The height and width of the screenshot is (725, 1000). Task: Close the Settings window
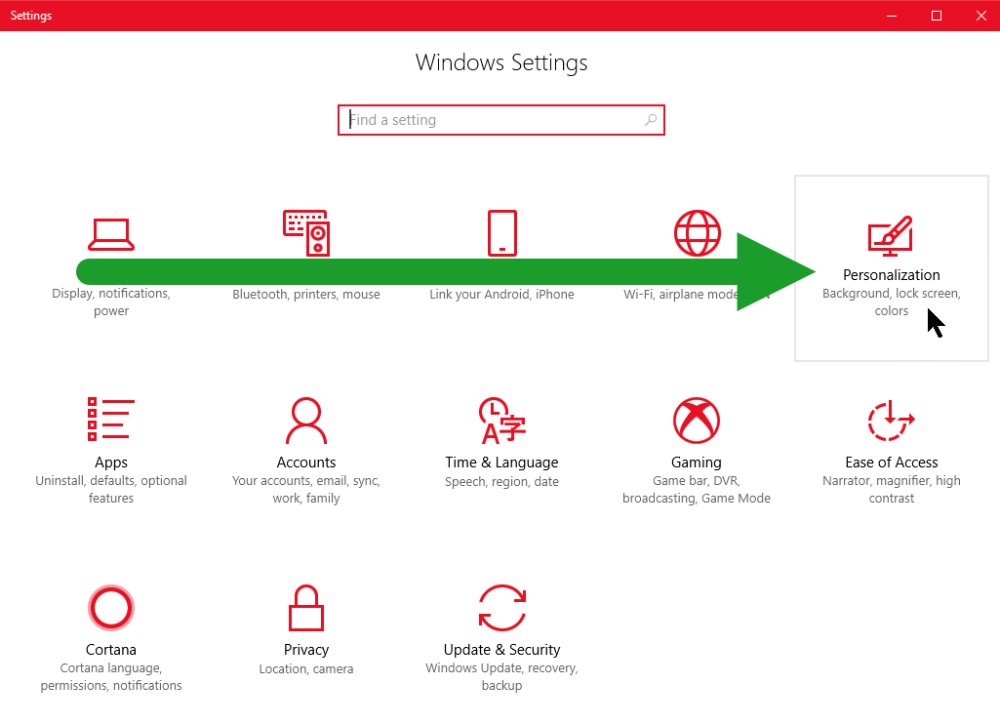(x=981, y=15)
